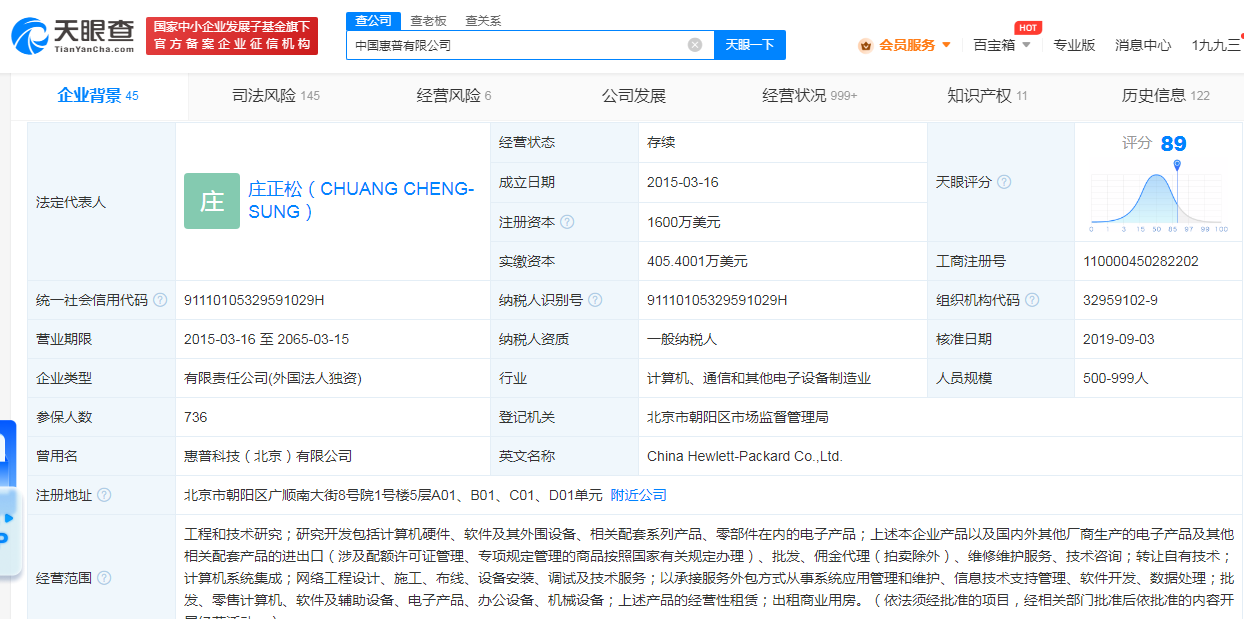Select the approval date 2019-09-03
Viewport: 1244px width, 619px height.
coord(1119,339)
